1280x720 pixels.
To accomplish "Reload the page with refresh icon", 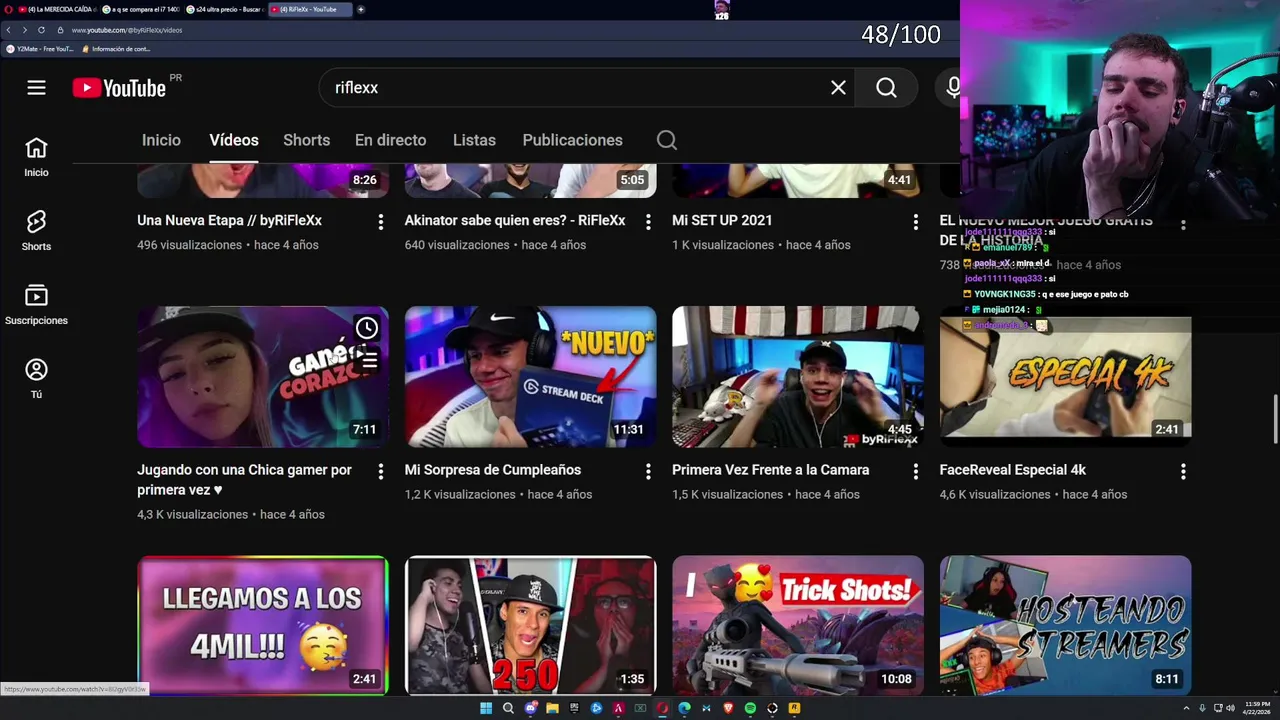I will (x=41, y=30).
